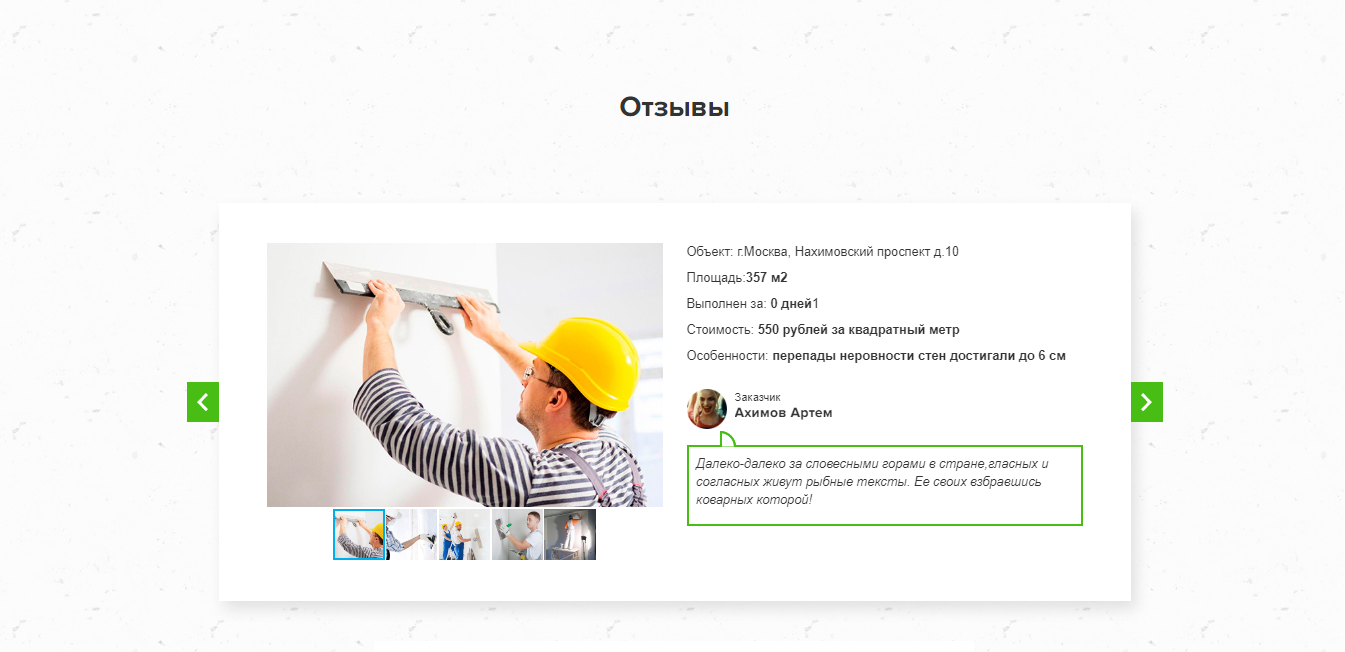This screenshot has width=1345, height=652.
Task: Click review quote starting Далеко-далеко за словесными
Action: (x=885, y=485)
